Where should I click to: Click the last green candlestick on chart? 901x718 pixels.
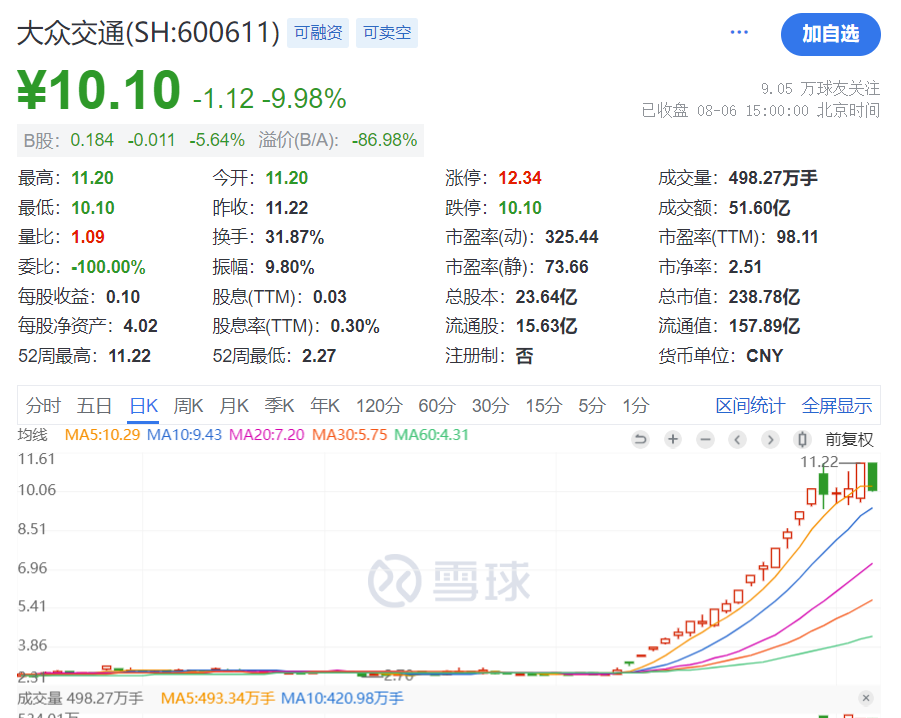click(x=873, y=476)
